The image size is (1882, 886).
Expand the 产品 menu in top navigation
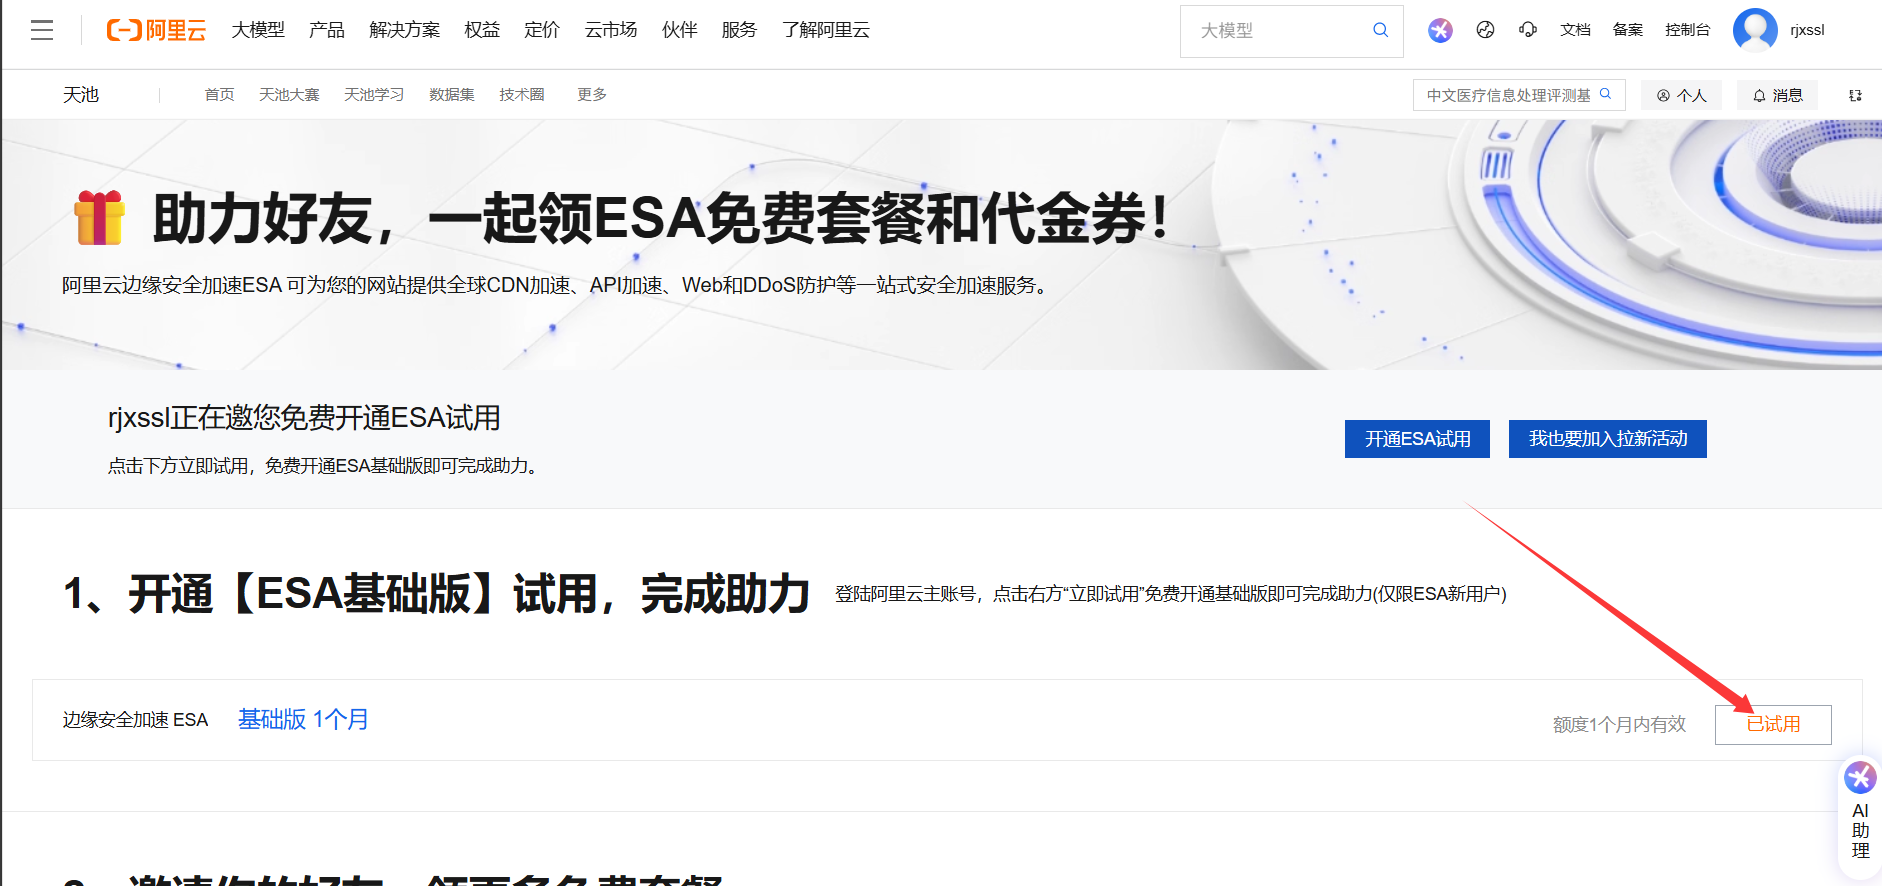coord(326,30)
